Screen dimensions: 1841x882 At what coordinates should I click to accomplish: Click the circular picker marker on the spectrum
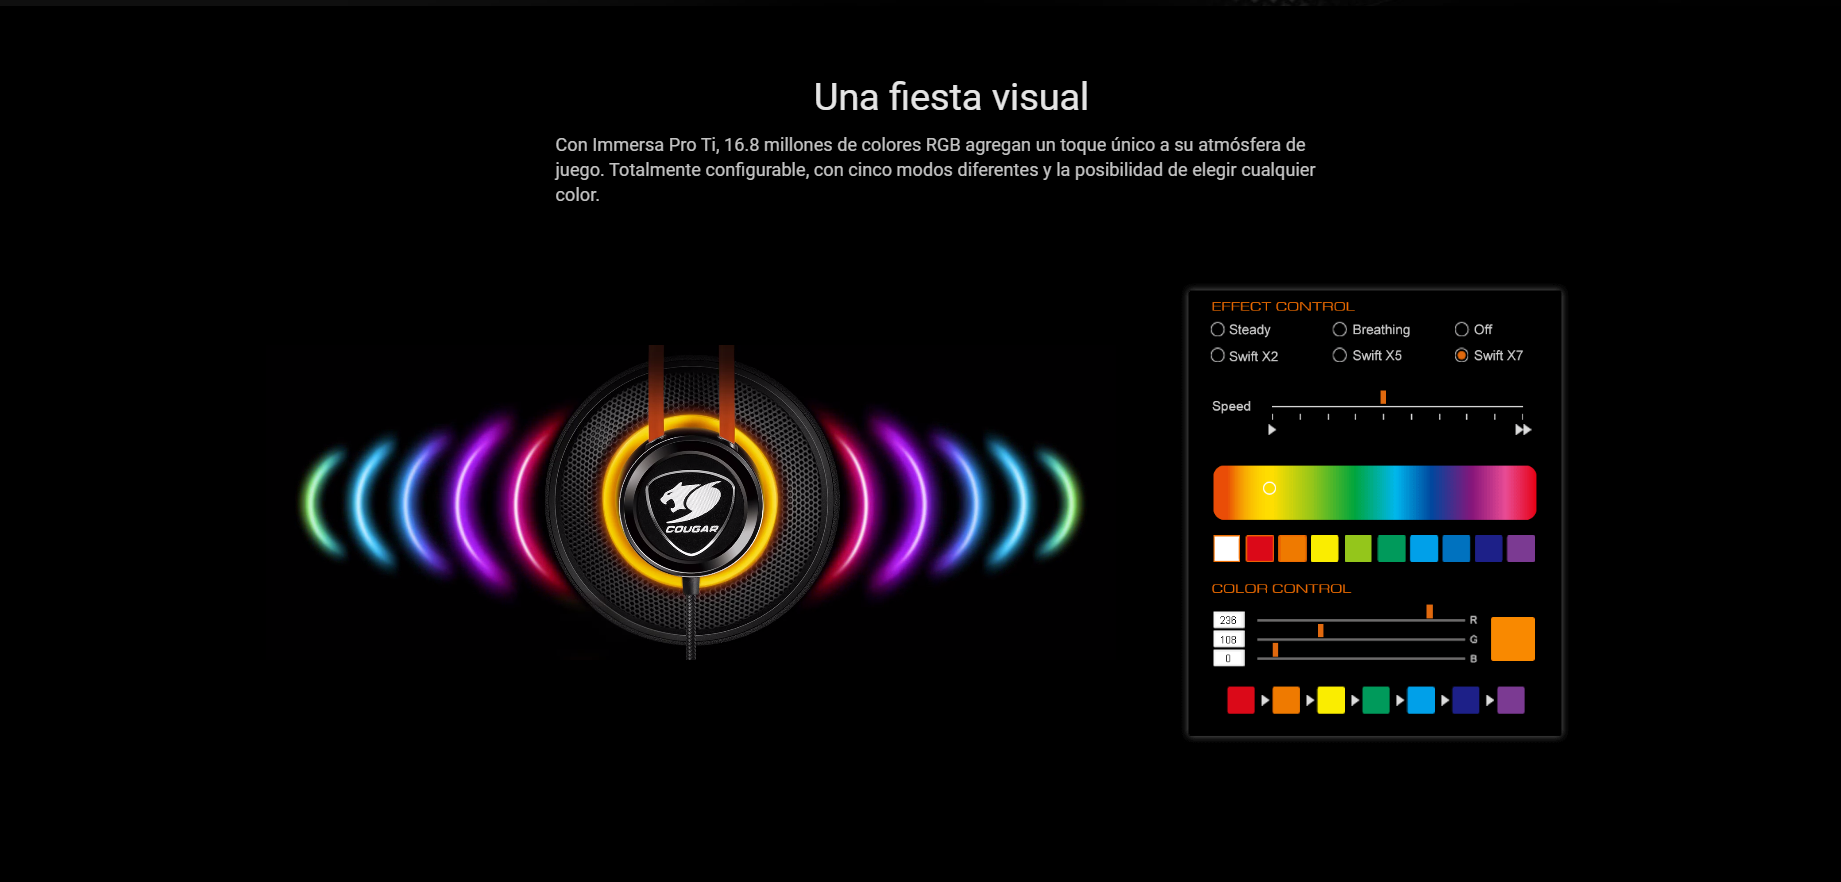pos(1270,488)
